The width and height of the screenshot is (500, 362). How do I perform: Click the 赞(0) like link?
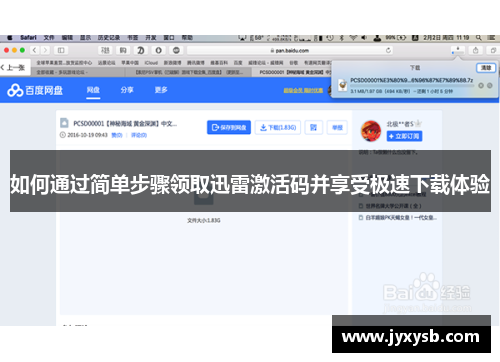[x=117, y=135]
